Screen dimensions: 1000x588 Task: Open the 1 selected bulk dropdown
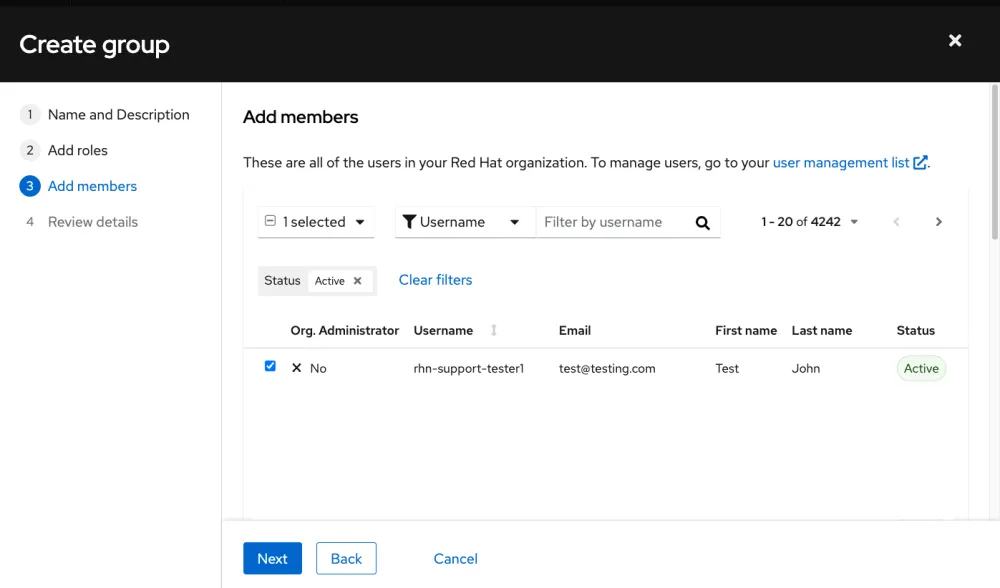point(359,222)
